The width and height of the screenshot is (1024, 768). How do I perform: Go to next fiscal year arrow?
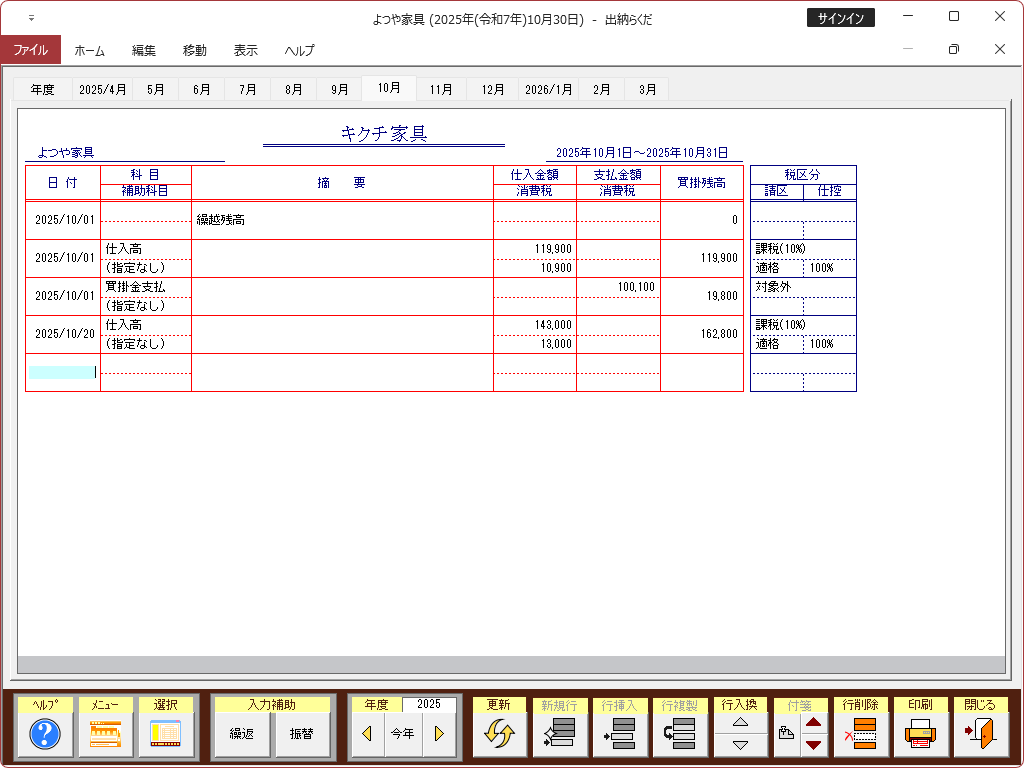(438, 734)
